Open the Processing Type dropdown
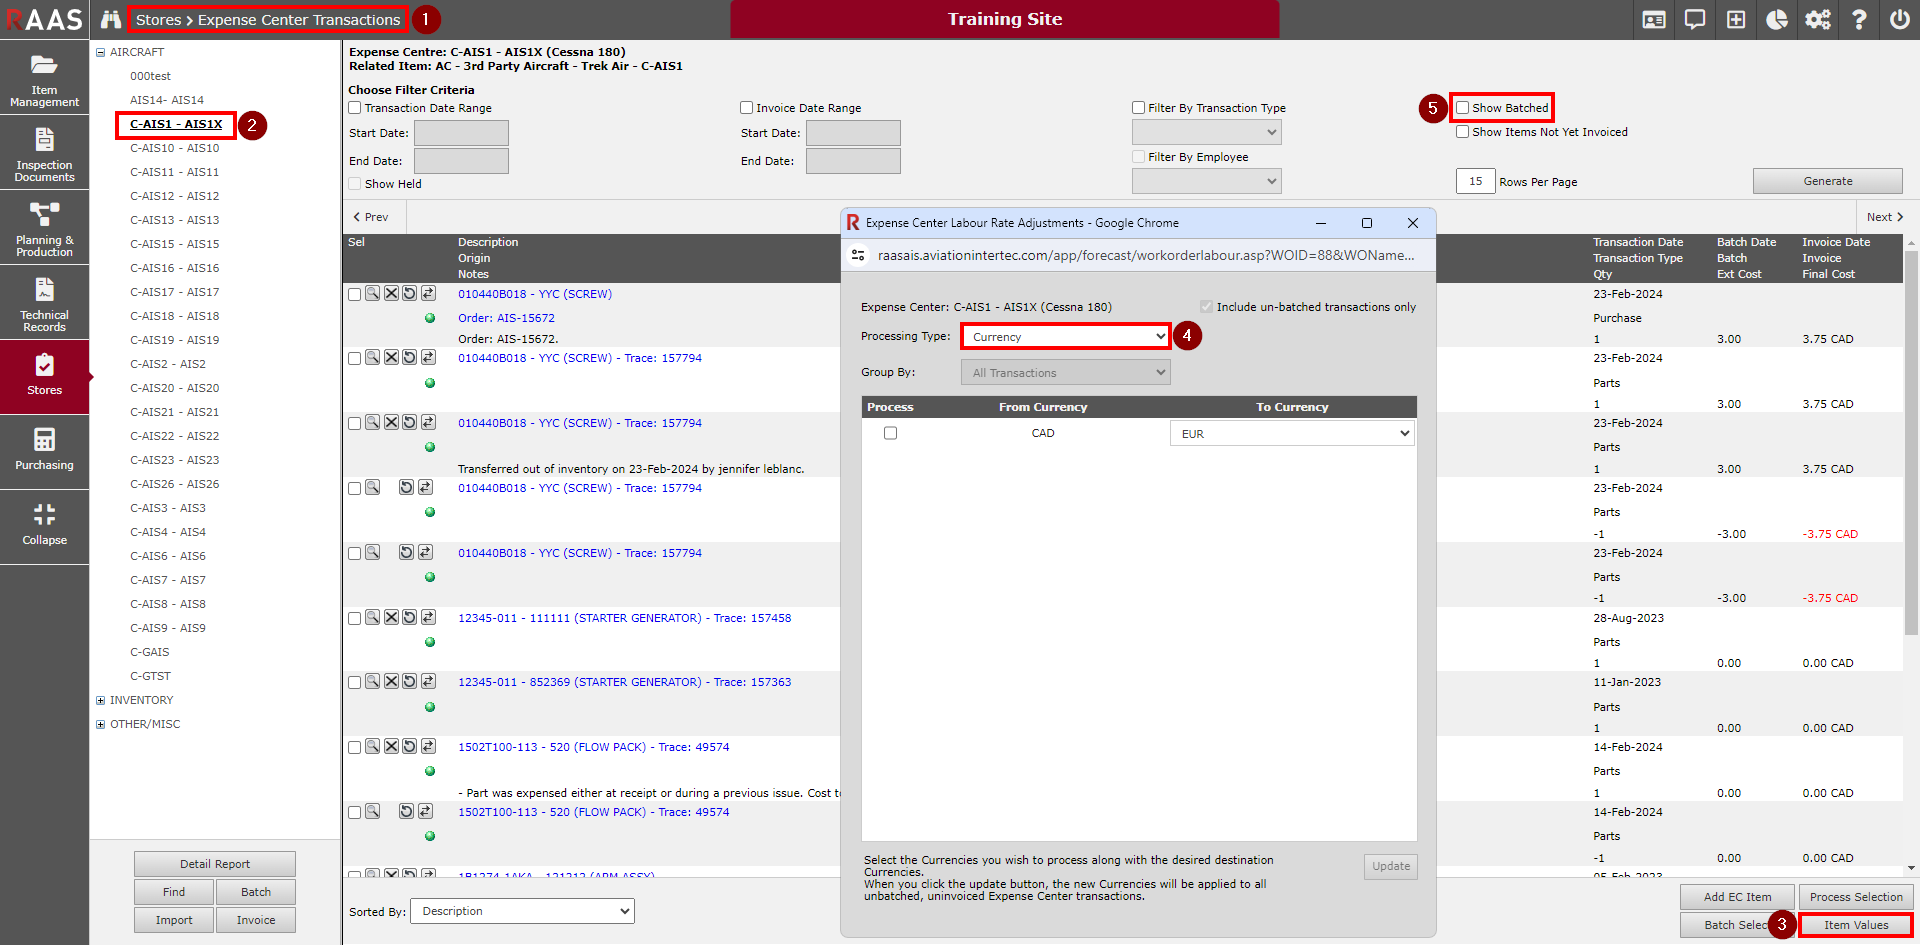 pos(1066,337)
